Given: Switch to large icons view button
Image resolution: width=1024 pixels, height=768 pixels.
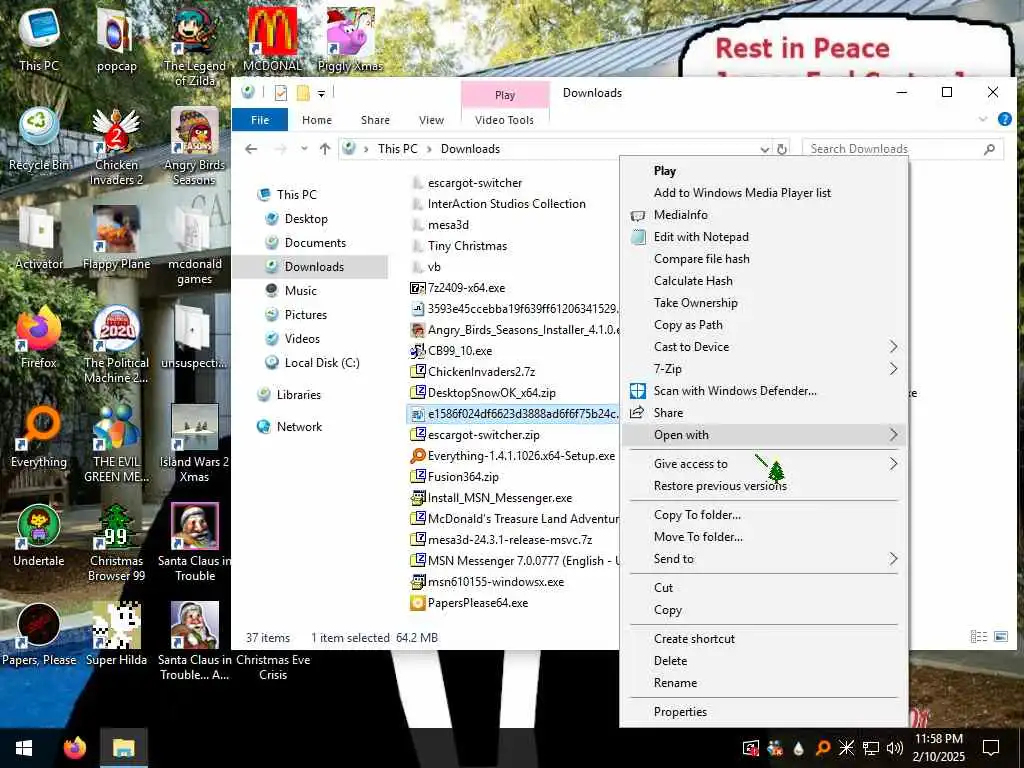Looking at the screenshot, I should coord(1000,637).
